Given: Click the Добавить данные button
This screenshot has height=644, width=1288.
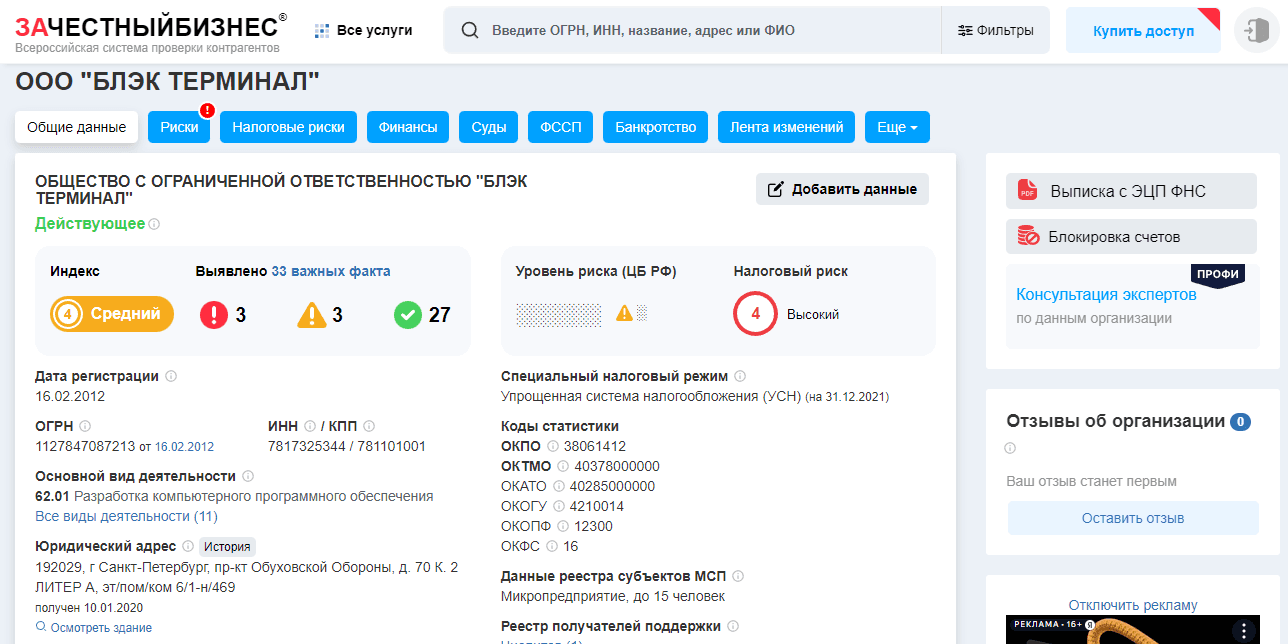Looking at the screenshot, I should [x=842, y=189].
